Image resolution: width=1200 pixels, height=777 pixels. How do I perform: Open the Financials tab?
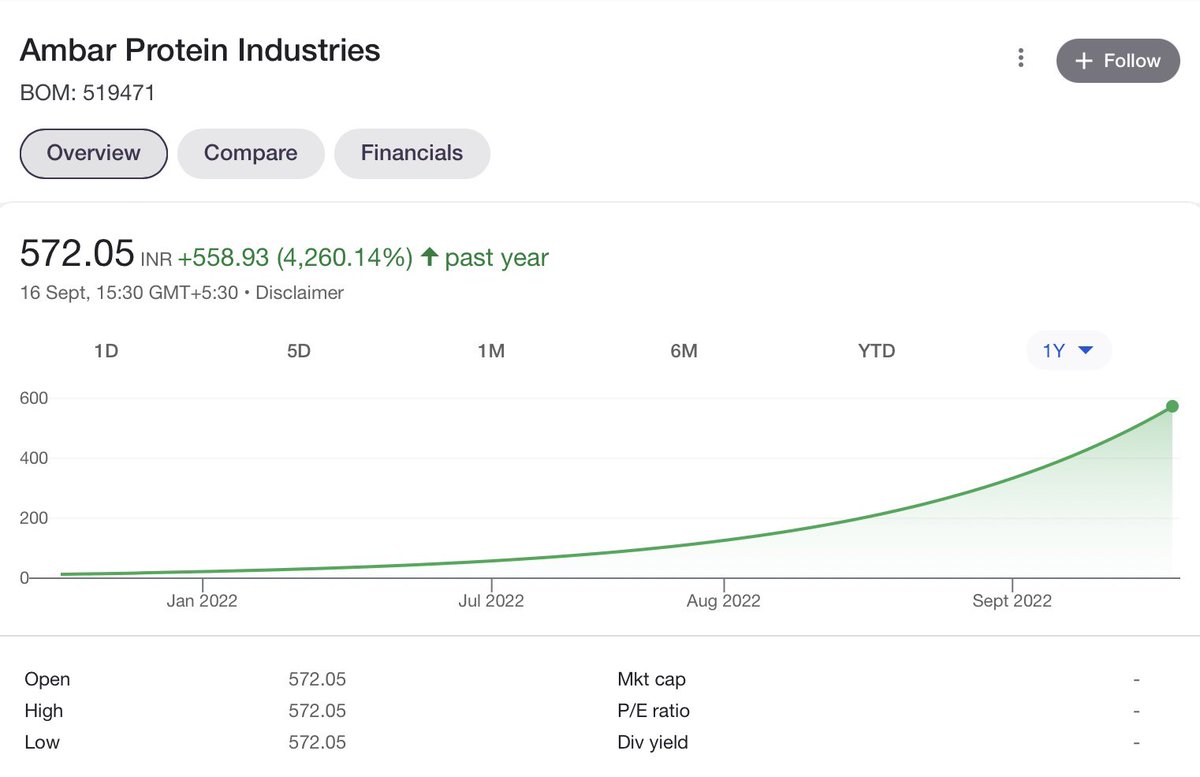(412, 154)
